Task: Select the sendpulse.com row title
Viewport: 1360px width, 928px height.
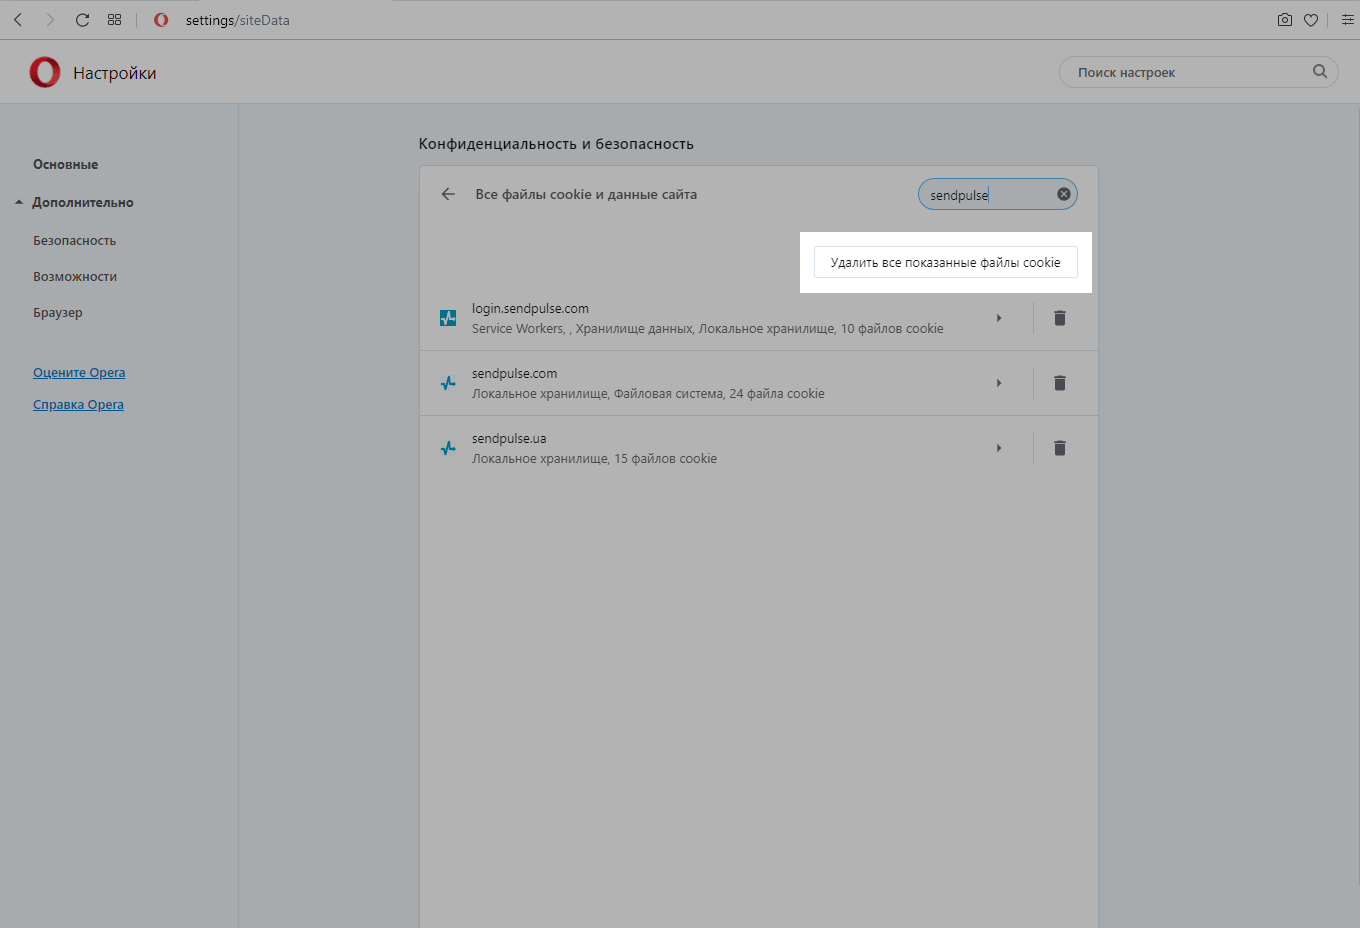Action: point(514,373)
